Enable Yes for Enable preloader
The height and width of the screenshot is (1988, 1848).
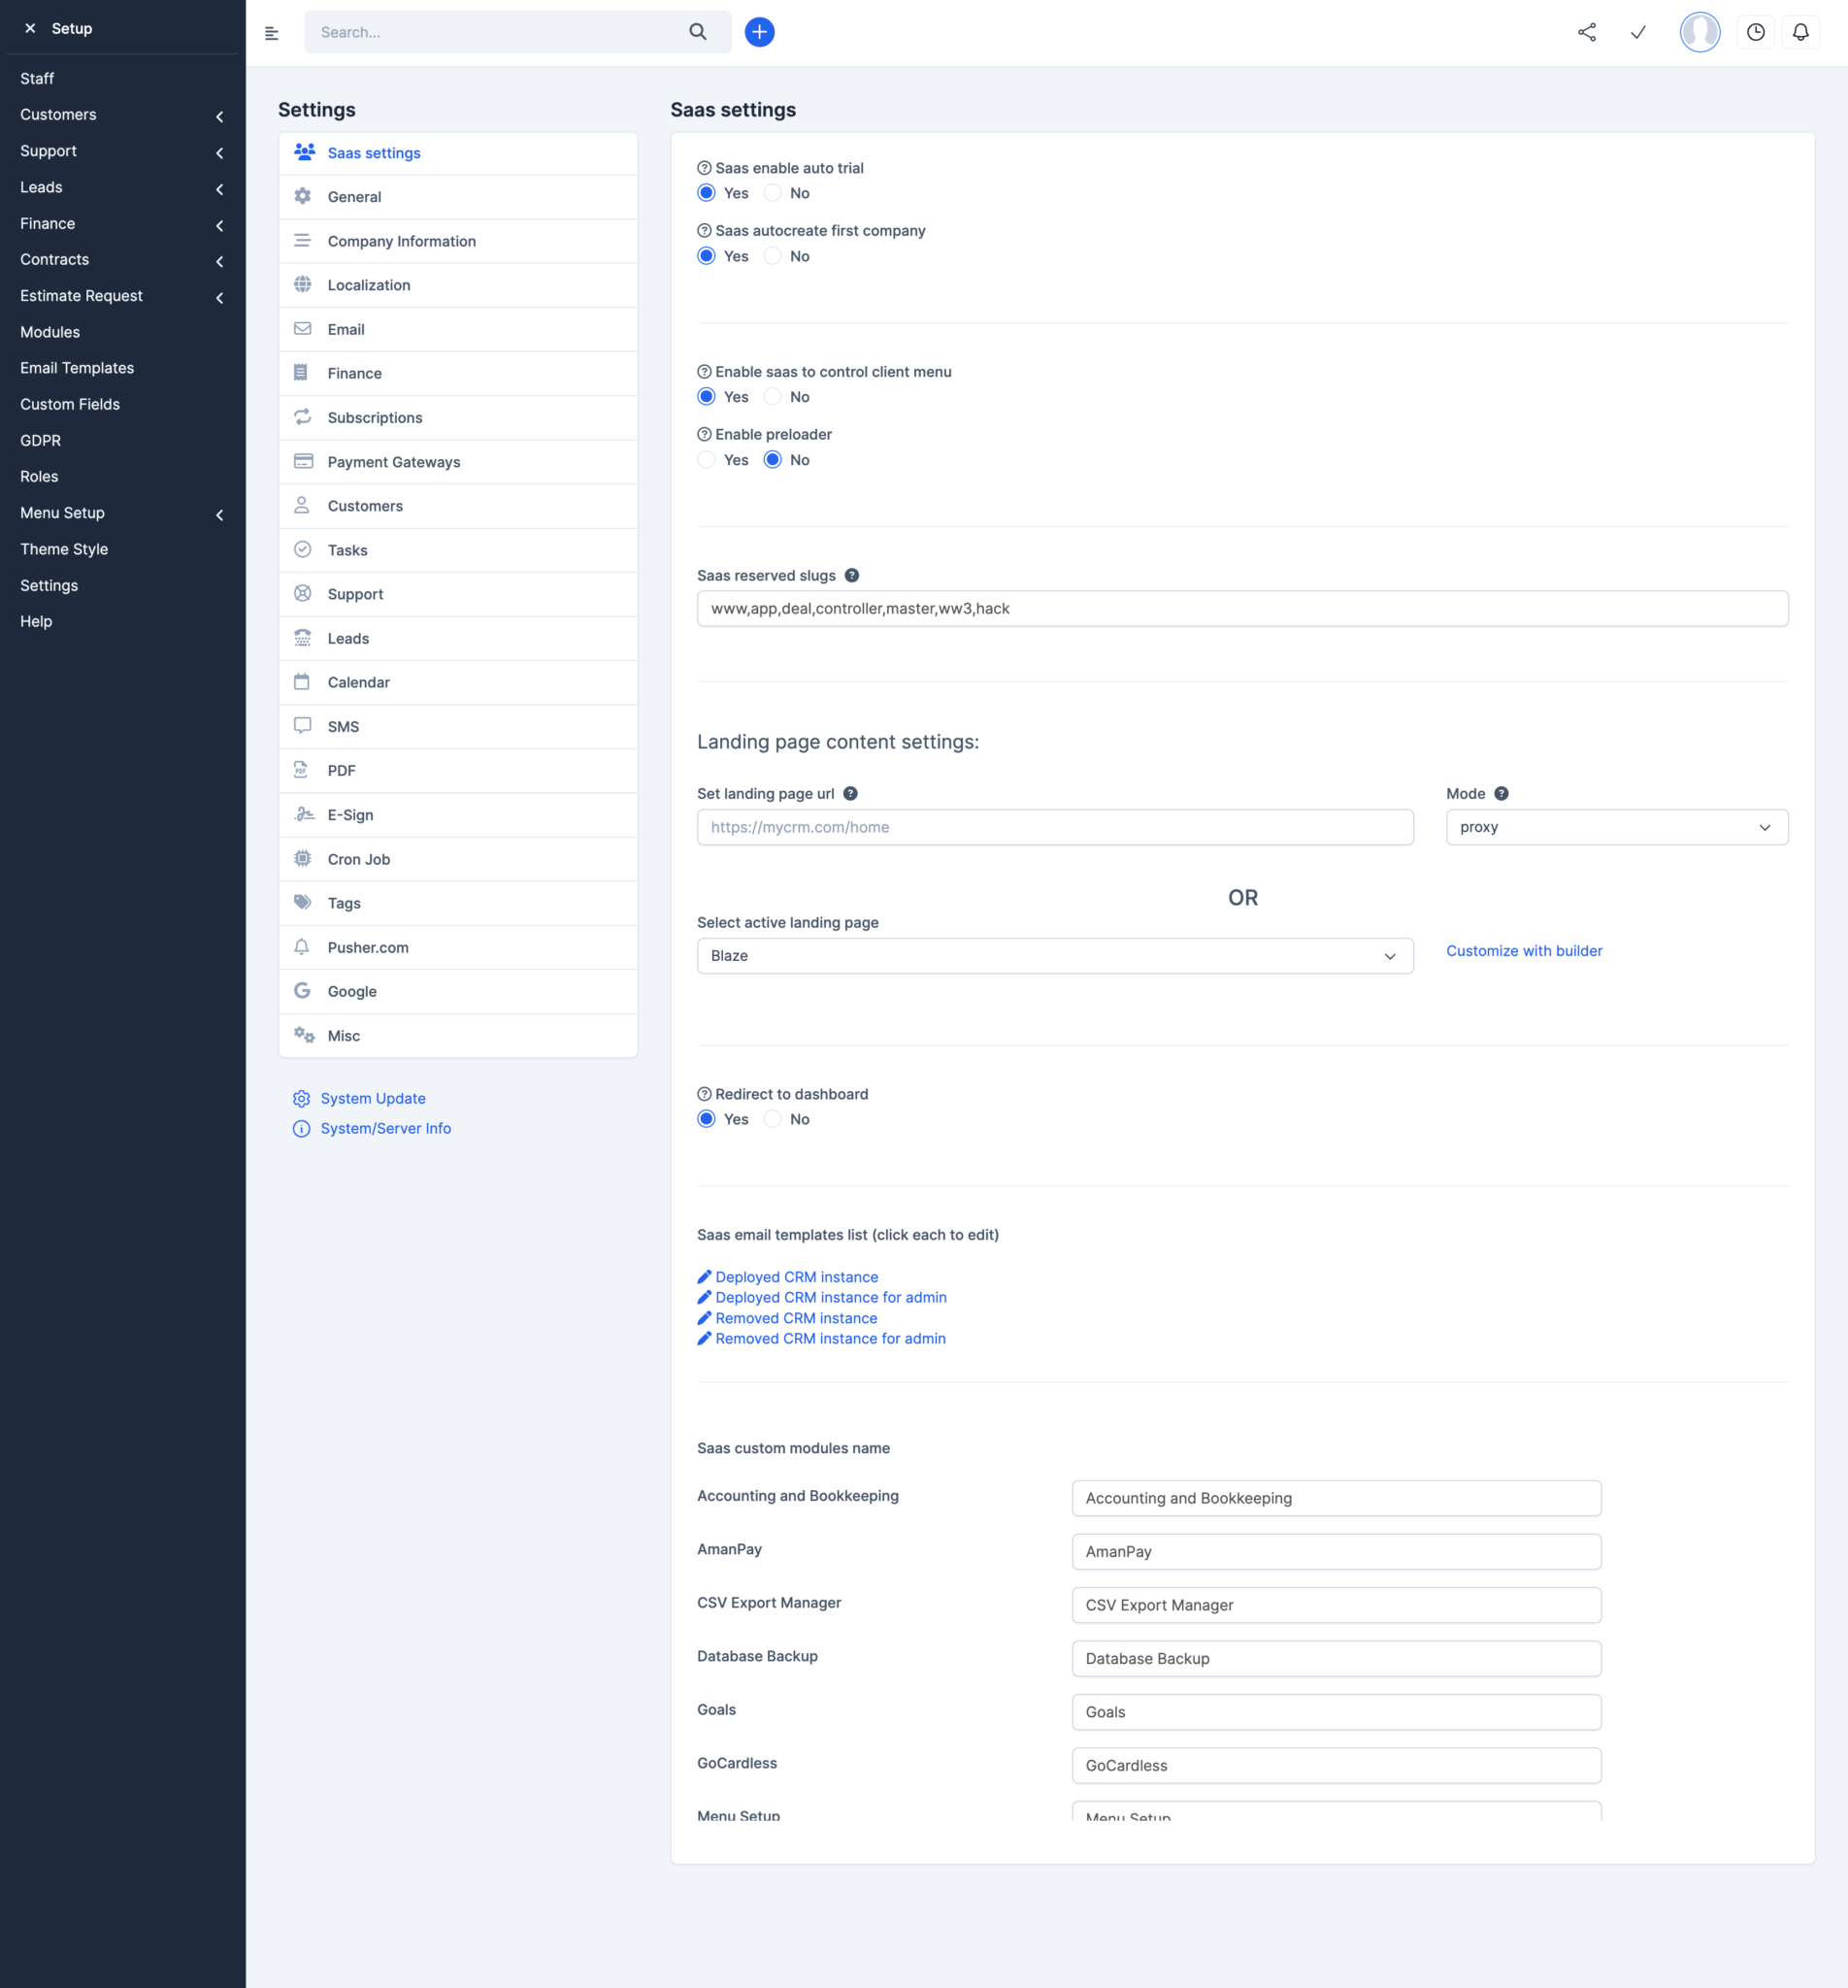click(707, 459)
